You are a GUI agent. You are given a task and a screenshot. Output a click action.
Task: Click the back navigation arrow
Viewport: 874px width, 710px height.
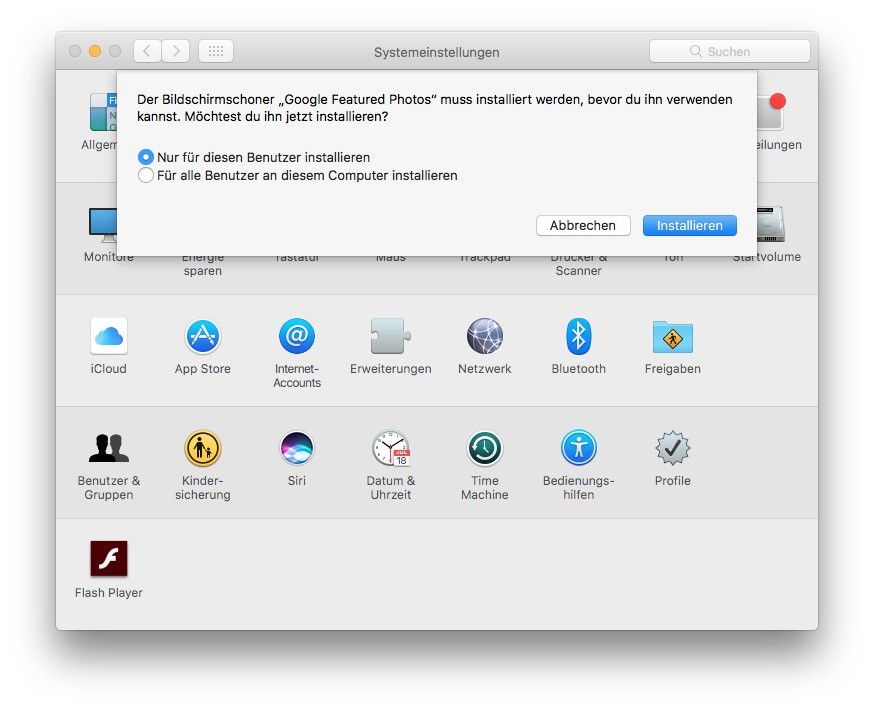[x=146, y=51]
